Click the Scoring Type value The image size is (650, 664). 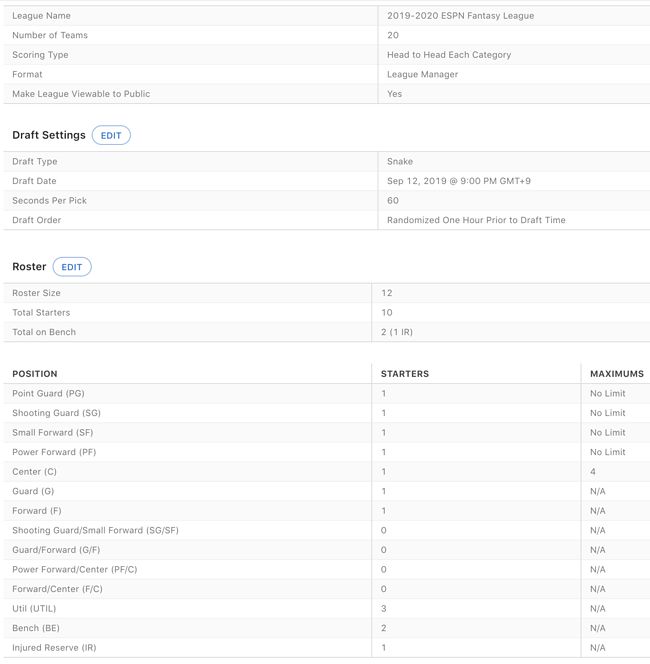[x=449, y=55]
